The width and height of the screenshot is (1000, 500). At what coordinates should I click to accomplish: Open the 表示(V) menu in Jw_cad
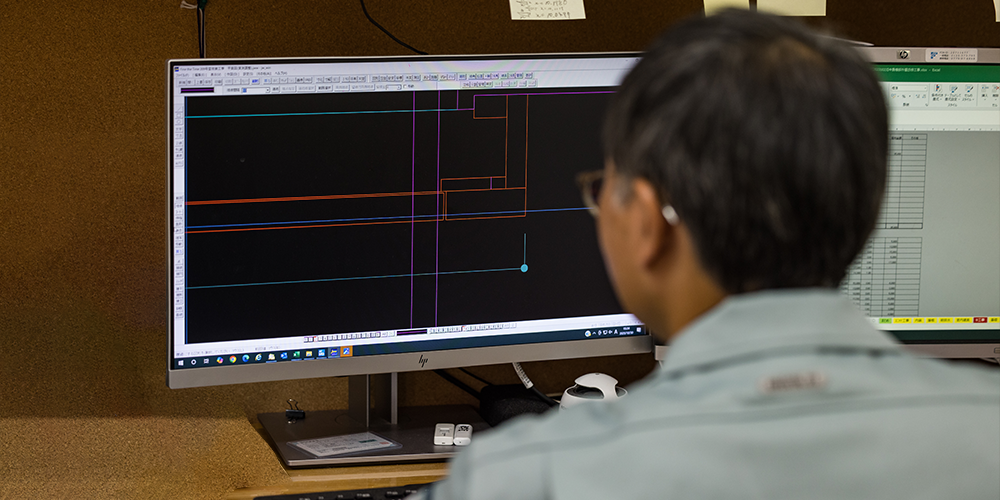coord(216,74)
